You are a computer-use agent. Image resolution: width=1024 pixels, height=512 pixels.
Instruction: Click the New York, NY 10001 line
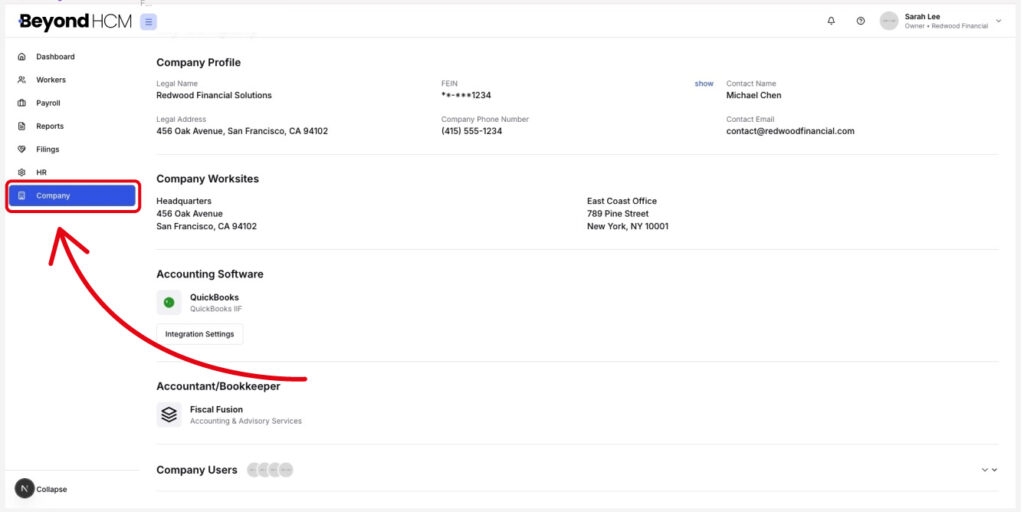click(628, 227)
